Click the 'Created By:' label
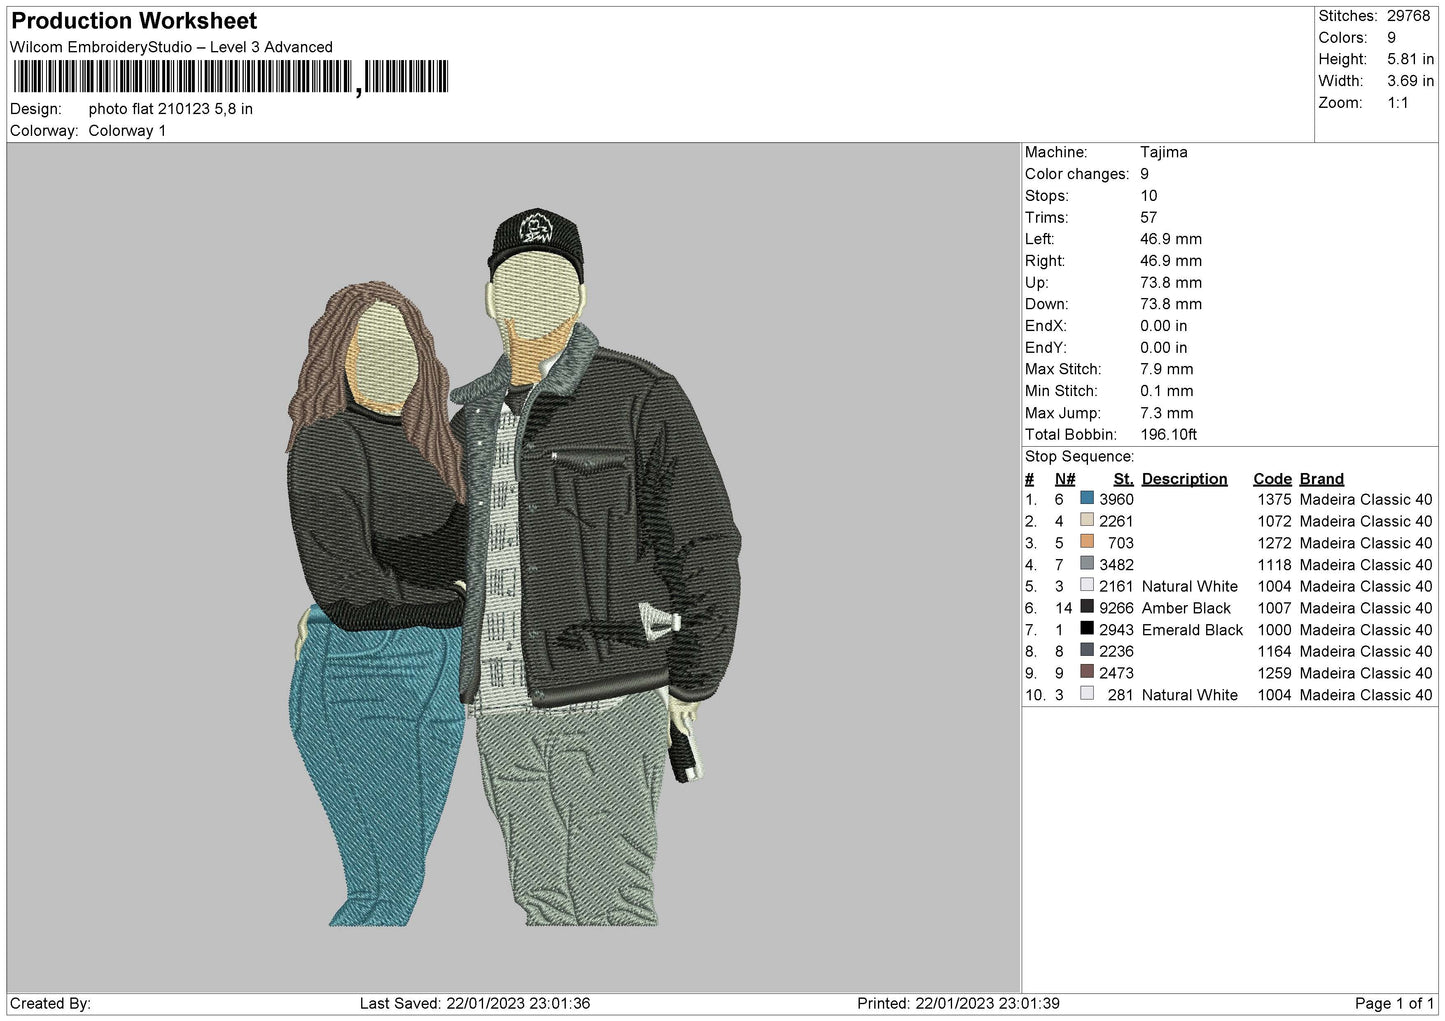The image size is (1445, 1021). coord(50,1003)
